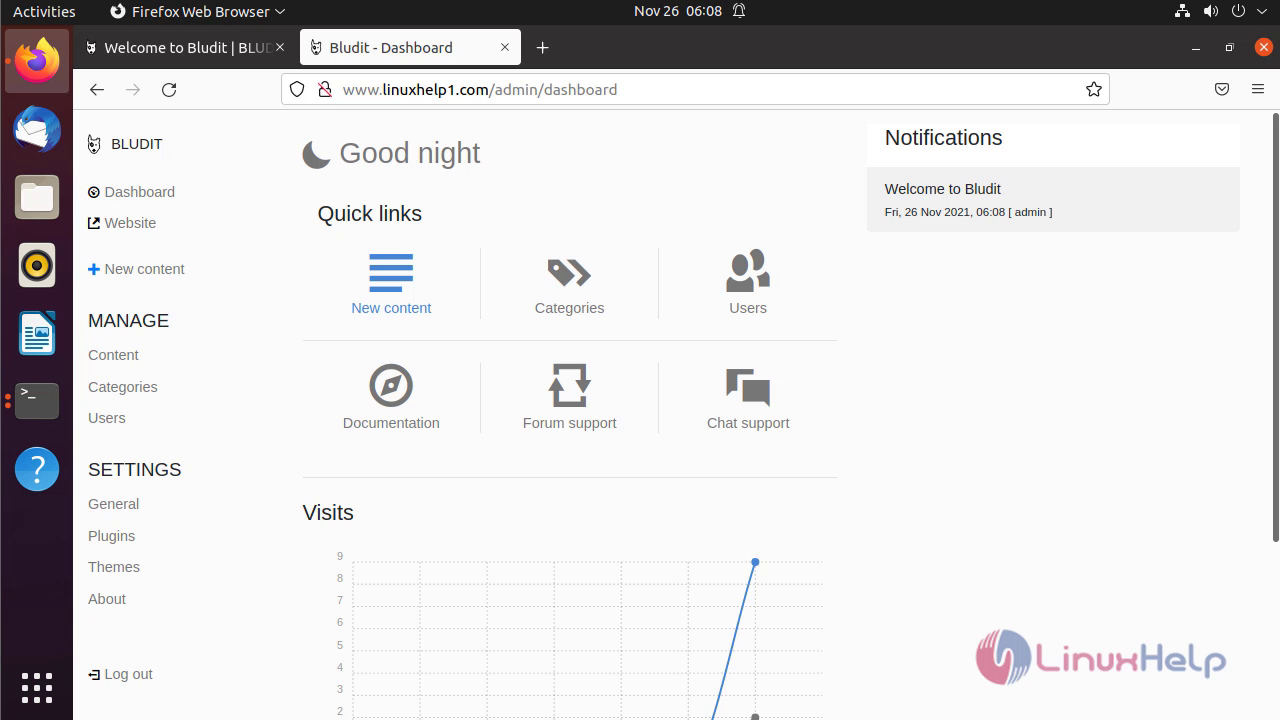Click the visits chart data point at 9

(755, 562)
